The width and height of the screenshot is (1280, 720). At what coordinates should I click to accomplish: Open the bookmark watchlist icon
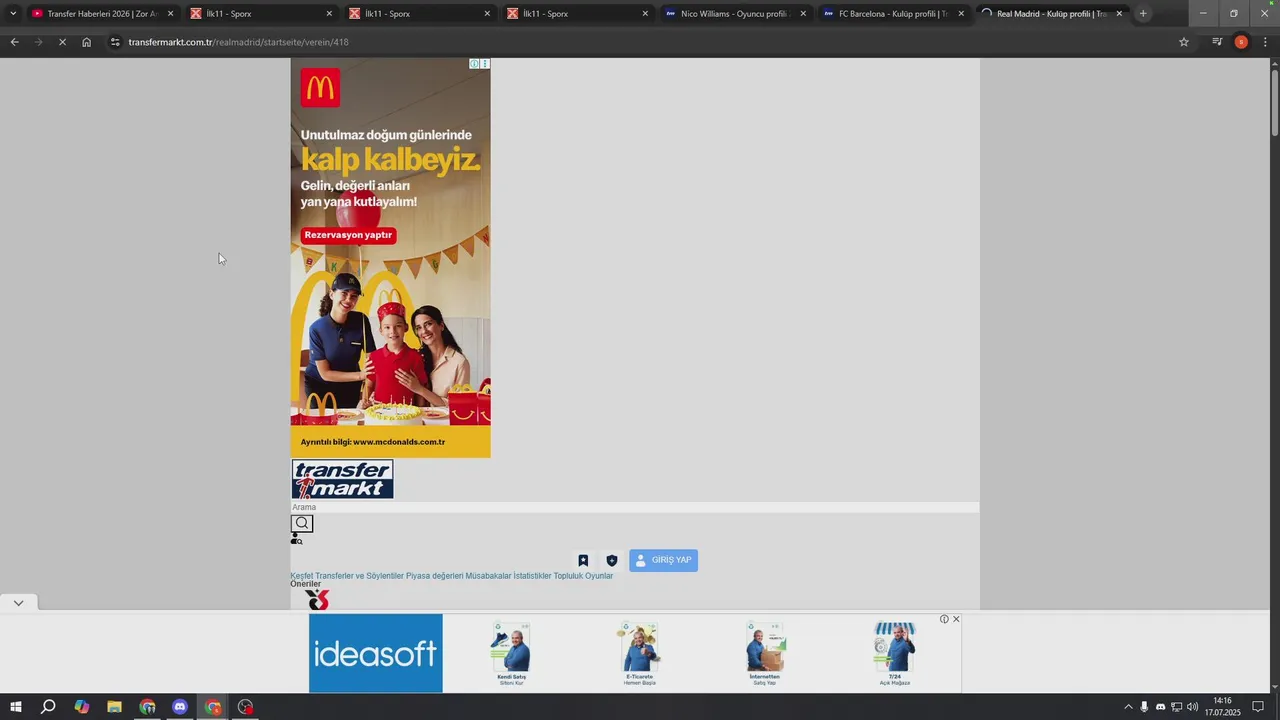(583, 561)
